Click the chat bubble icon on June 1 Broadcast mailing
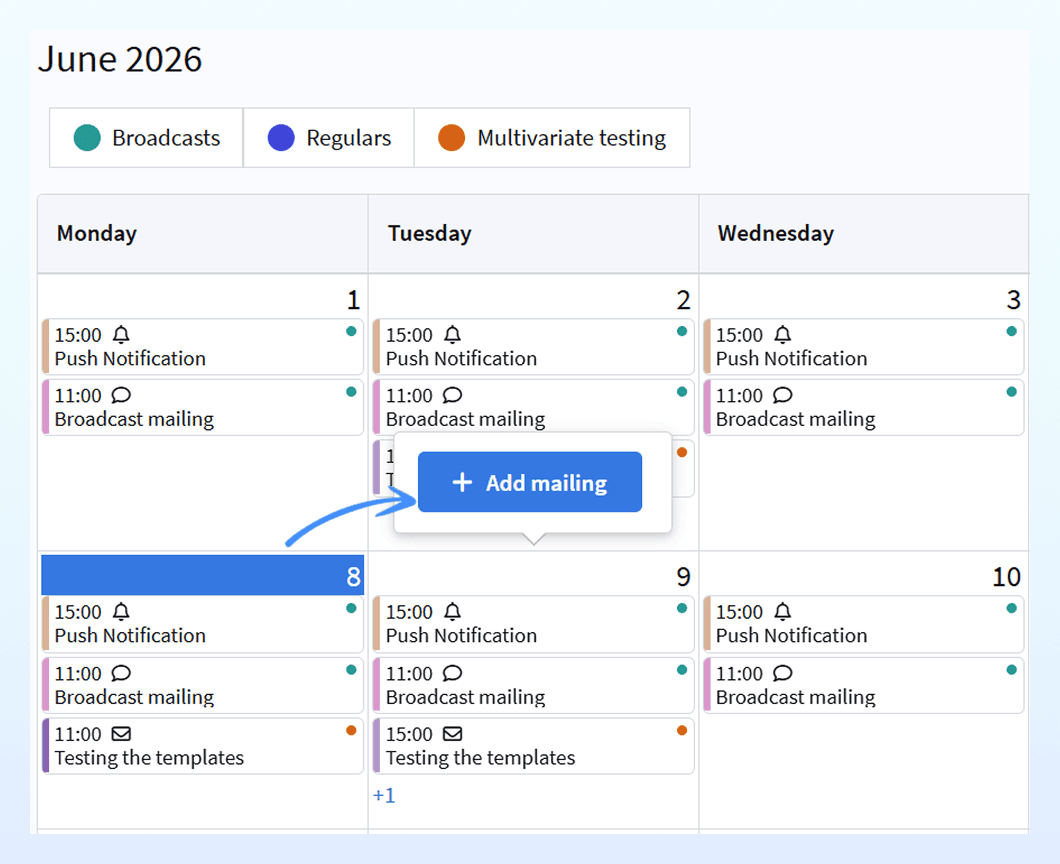1060x864 pixels. [x=121, y=395]
